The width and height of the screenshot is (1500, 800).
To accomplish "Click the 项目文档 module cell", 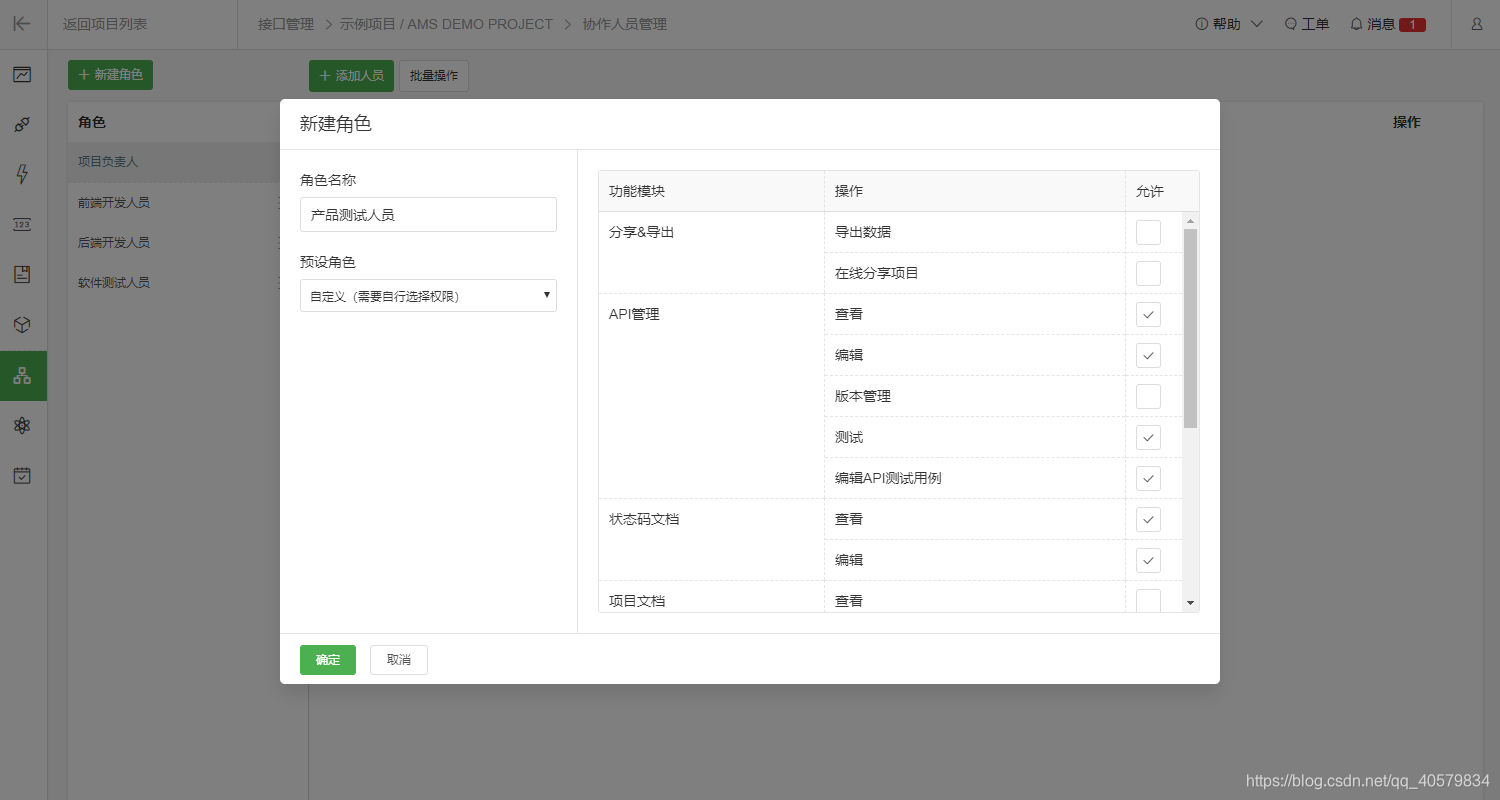I will click(711, 597).
